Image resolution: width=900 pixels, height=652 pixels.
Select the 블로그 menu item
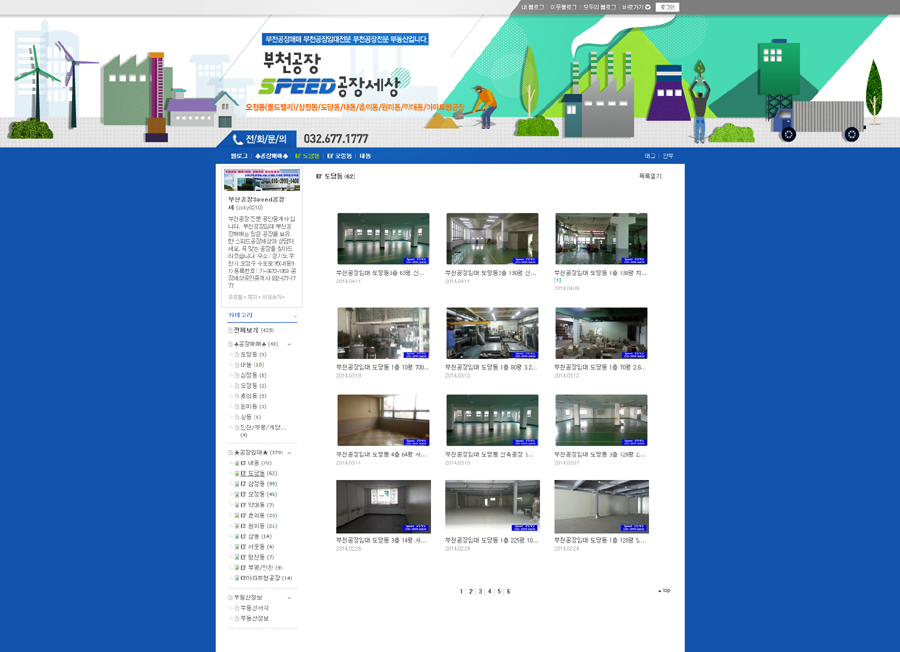coord(239,156)
